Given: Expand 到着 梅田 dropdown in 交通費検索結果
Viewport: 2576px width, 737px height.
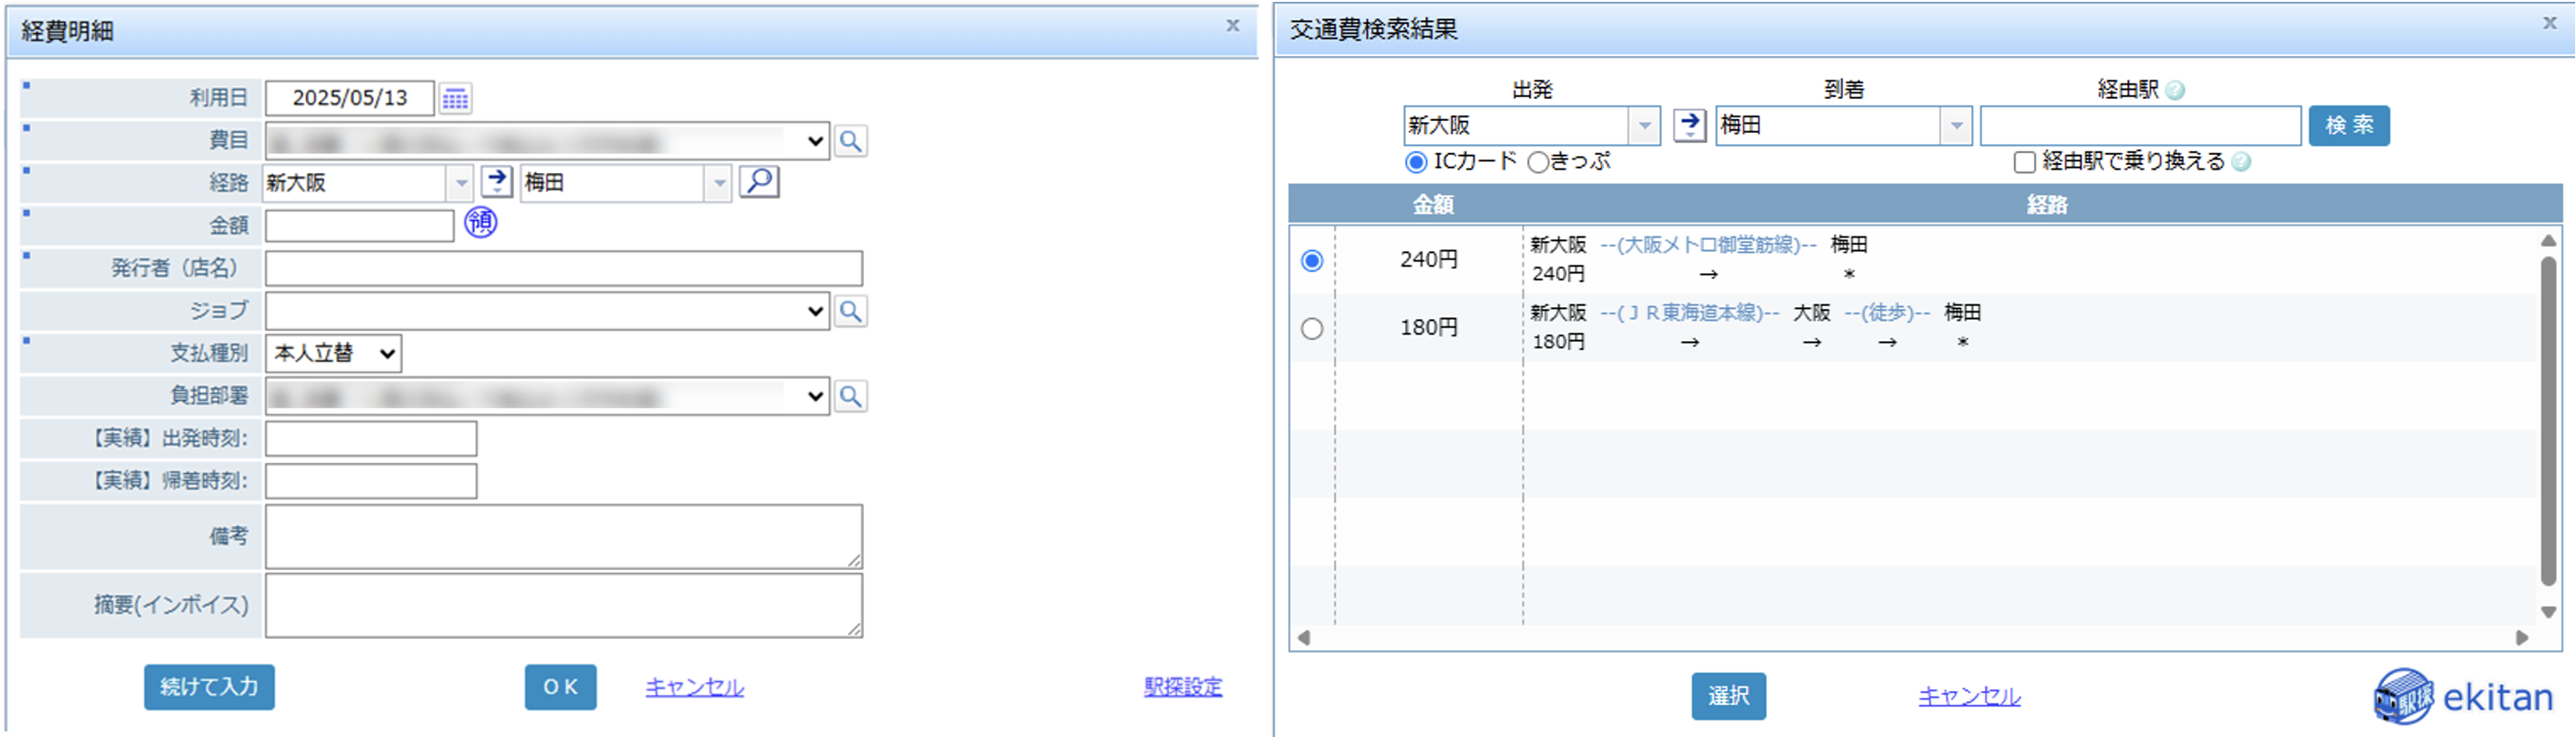Looking at the screenshot, I should tap(1956, 126).
